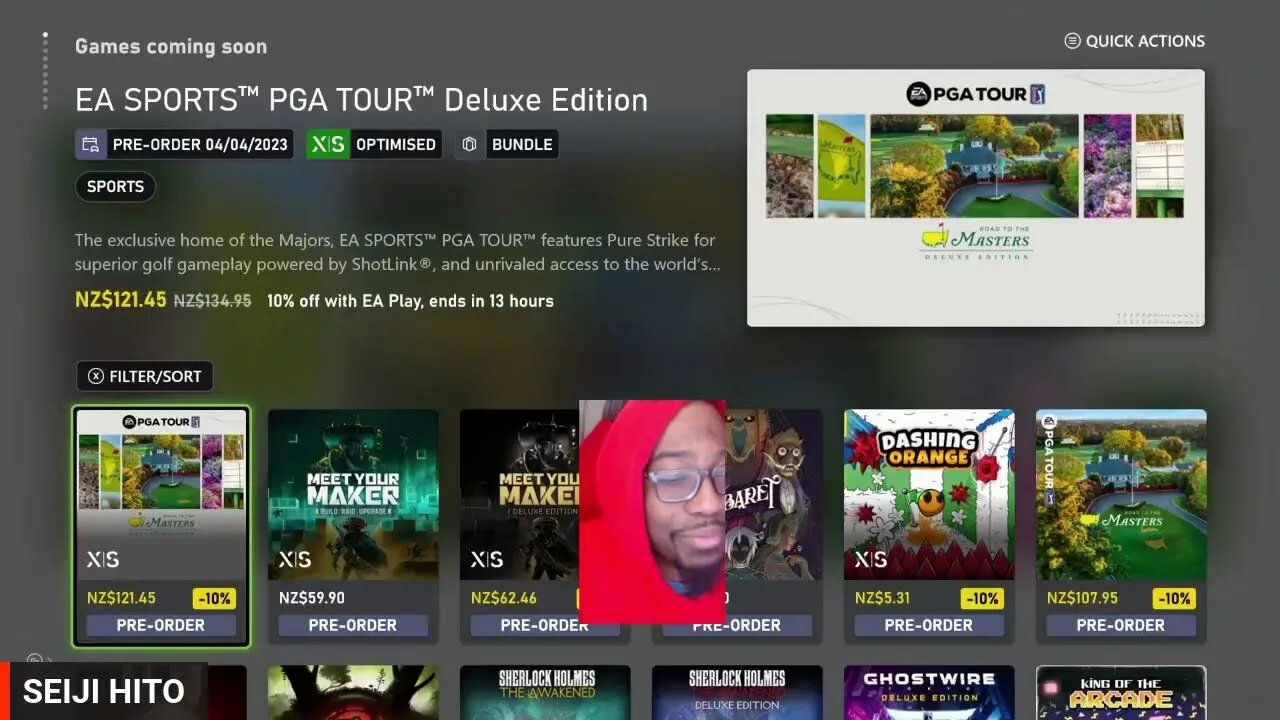Pre-order the NZ$121.45 PGA Tour Deluxe

pos(161,625)
